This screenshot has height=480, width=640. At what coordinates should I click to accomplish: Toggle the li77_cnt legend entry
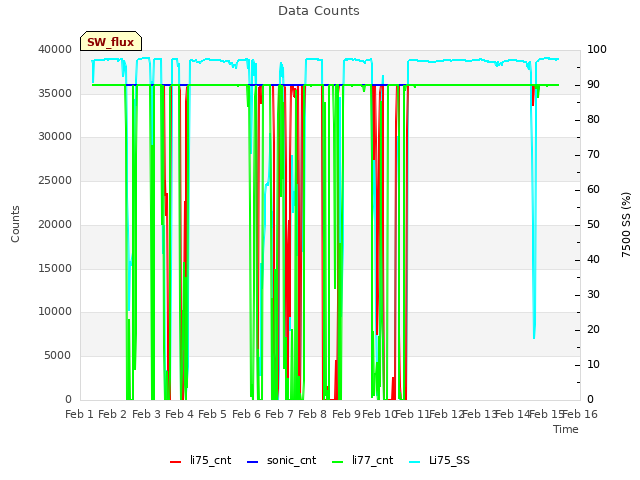coord(362,460)
